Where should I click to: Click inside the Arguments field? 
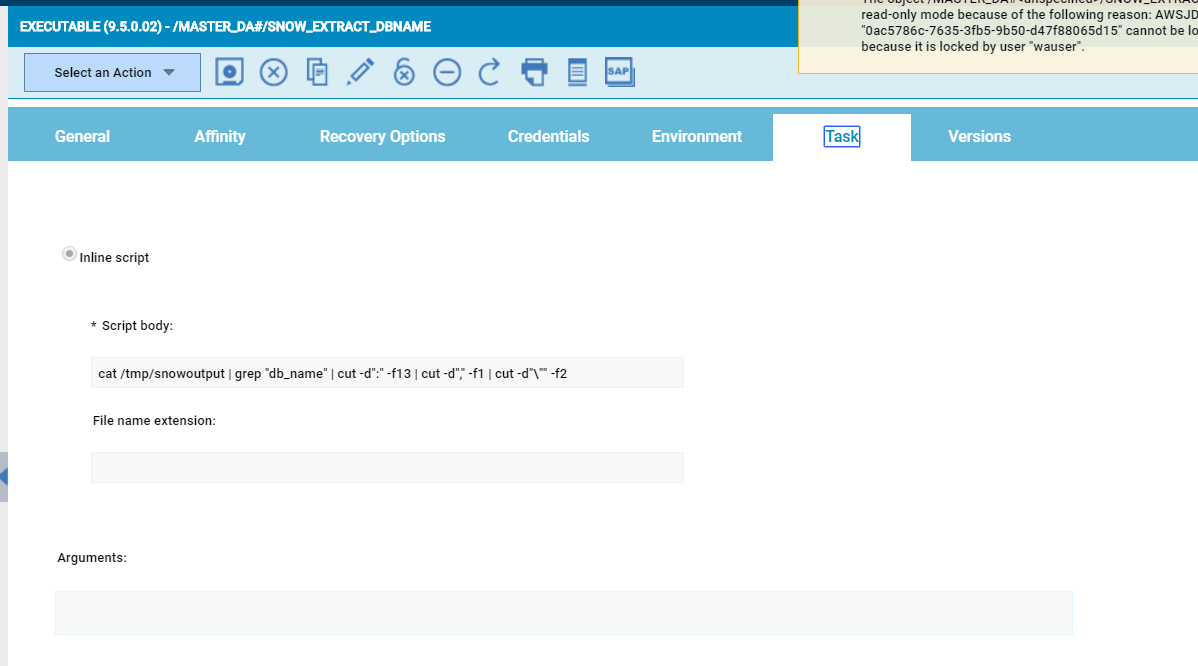[x=564, y=612]
